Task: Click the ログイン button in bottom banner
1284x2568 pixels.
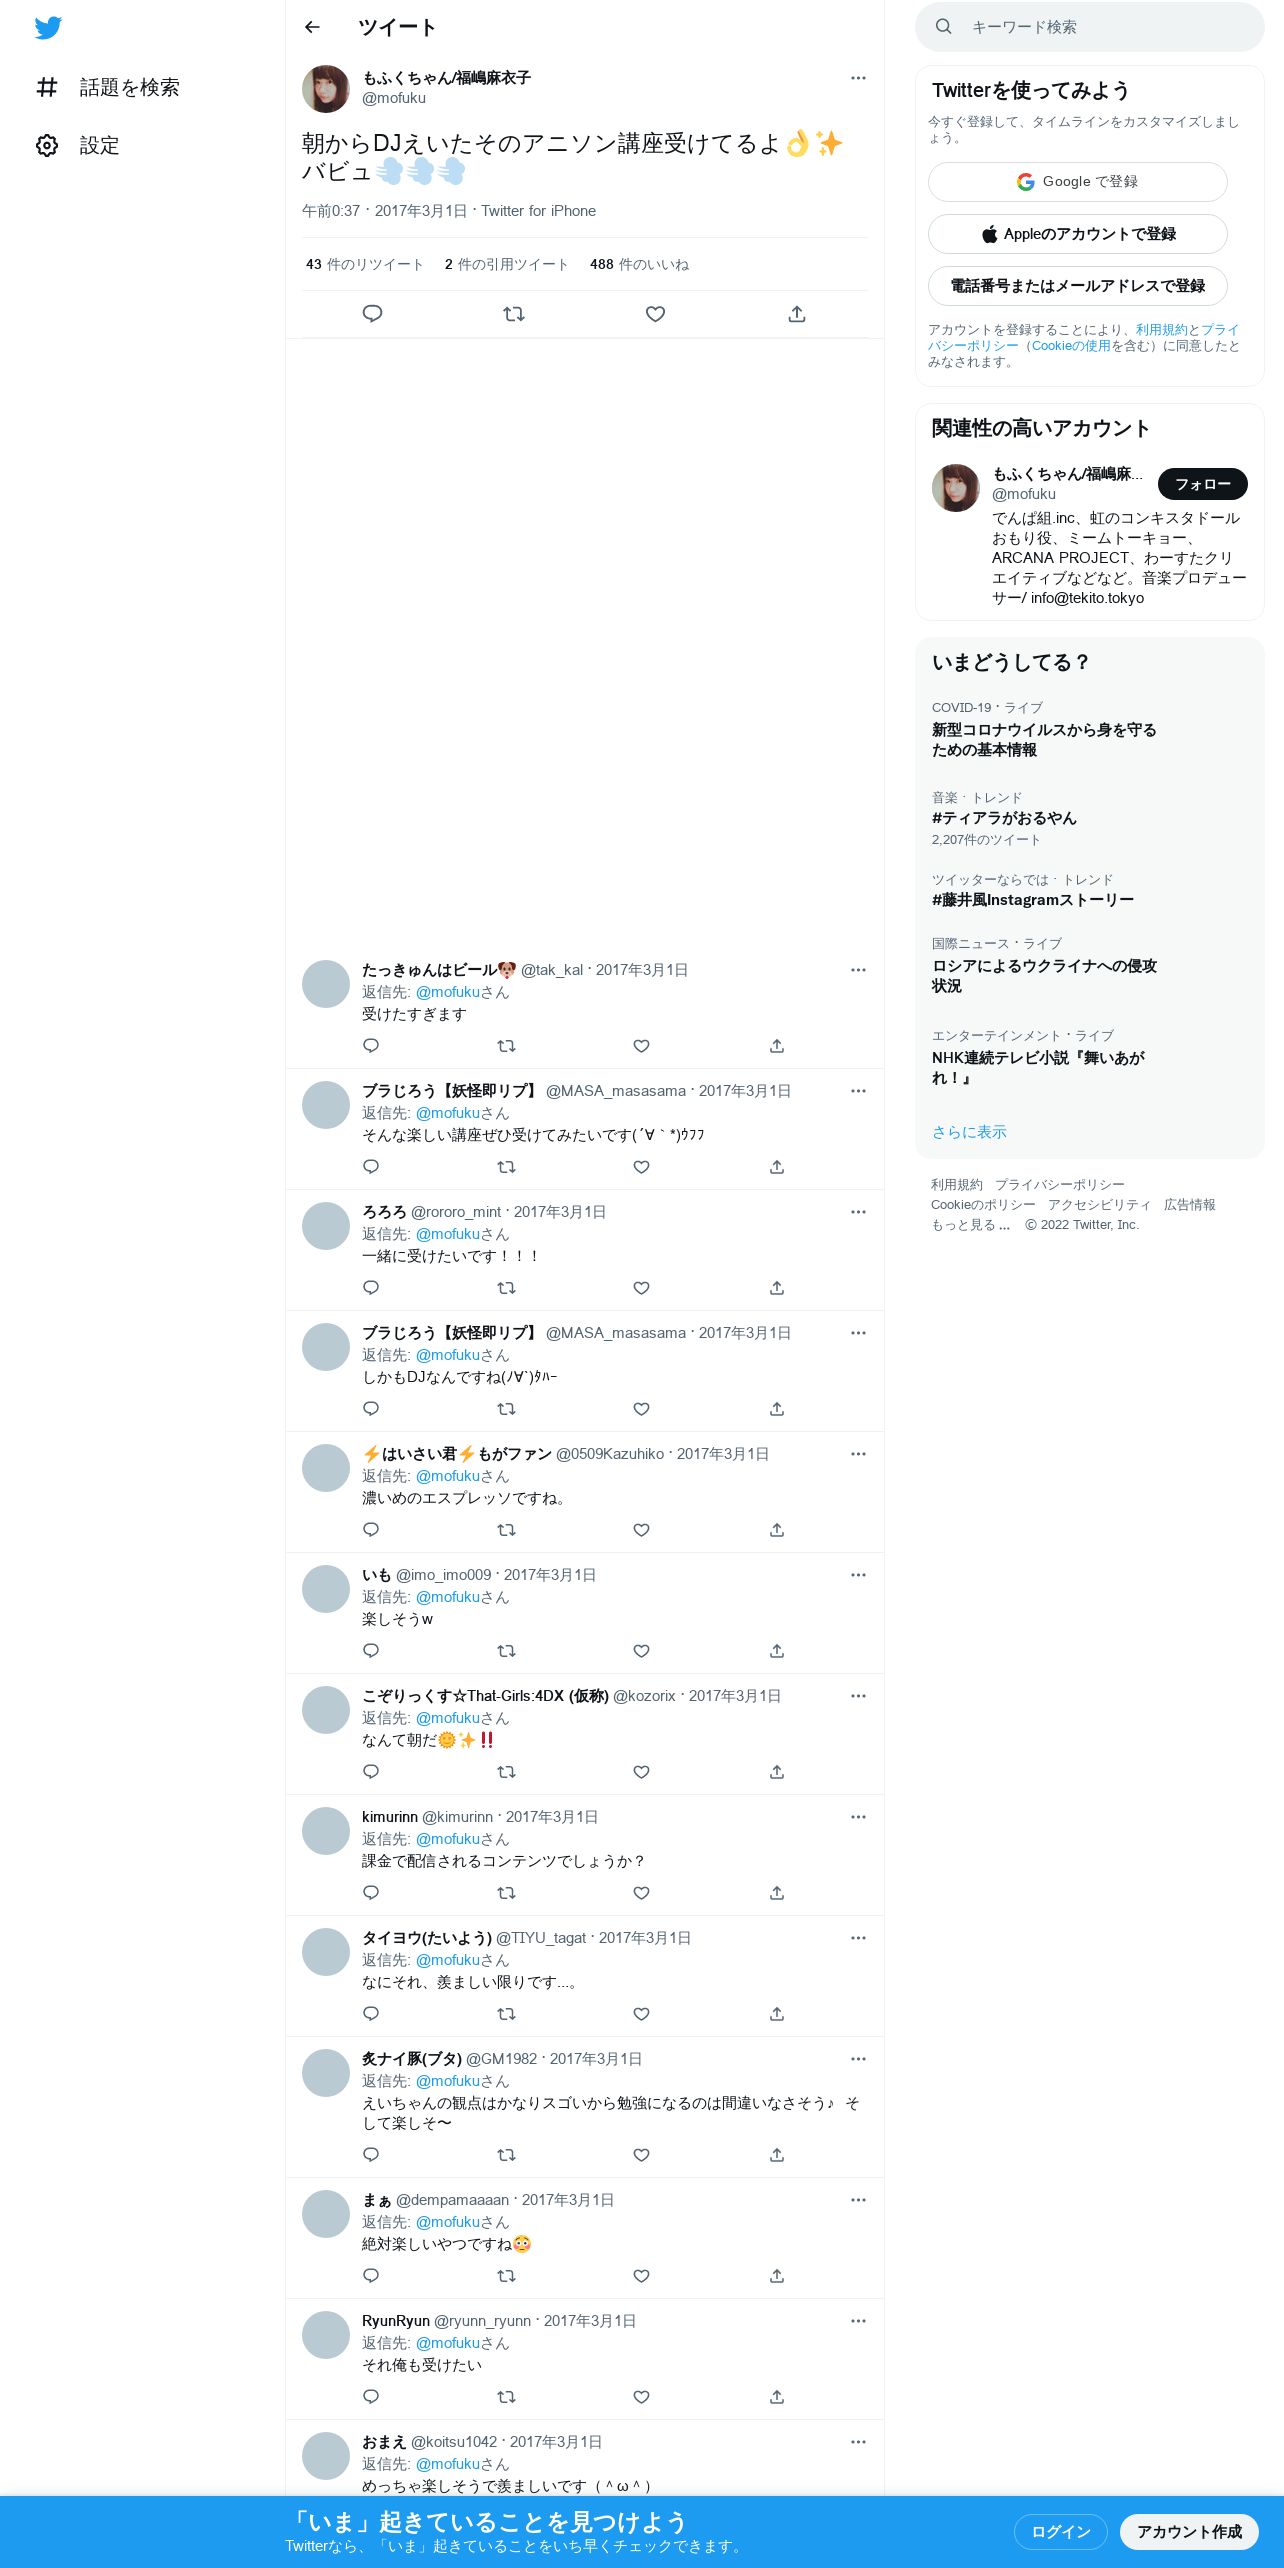Action: 1061,2532
